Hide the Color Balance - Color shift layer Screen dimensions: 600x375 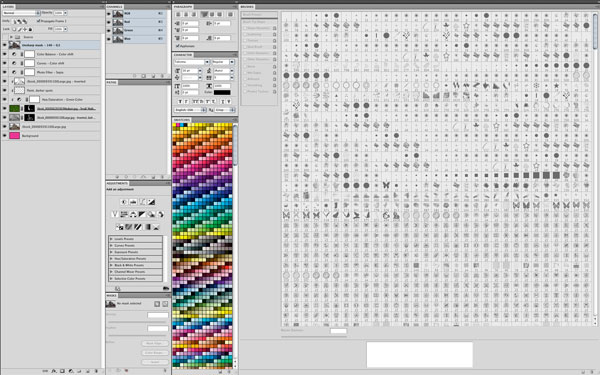pos(5,54)
